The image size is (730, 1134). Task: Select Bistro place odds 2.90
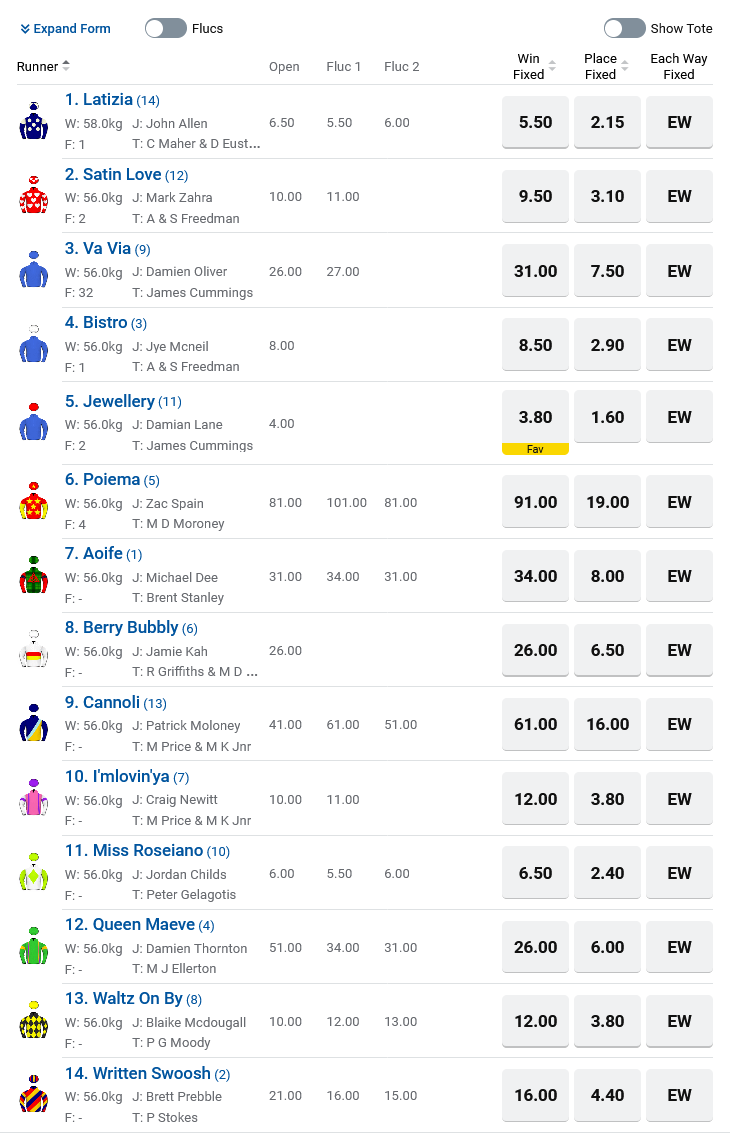coord(607,345)
